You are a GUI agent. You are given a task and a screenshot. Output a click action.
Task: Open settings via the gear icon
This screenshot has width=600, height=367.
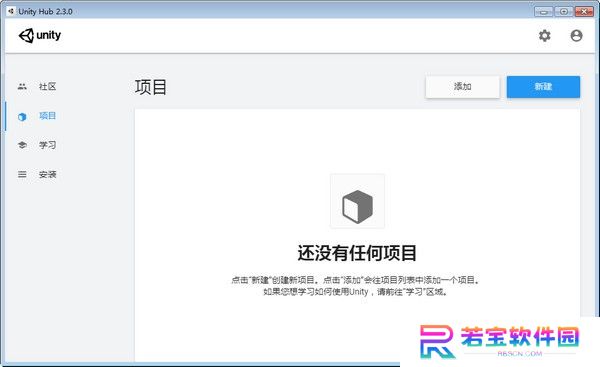545,36
